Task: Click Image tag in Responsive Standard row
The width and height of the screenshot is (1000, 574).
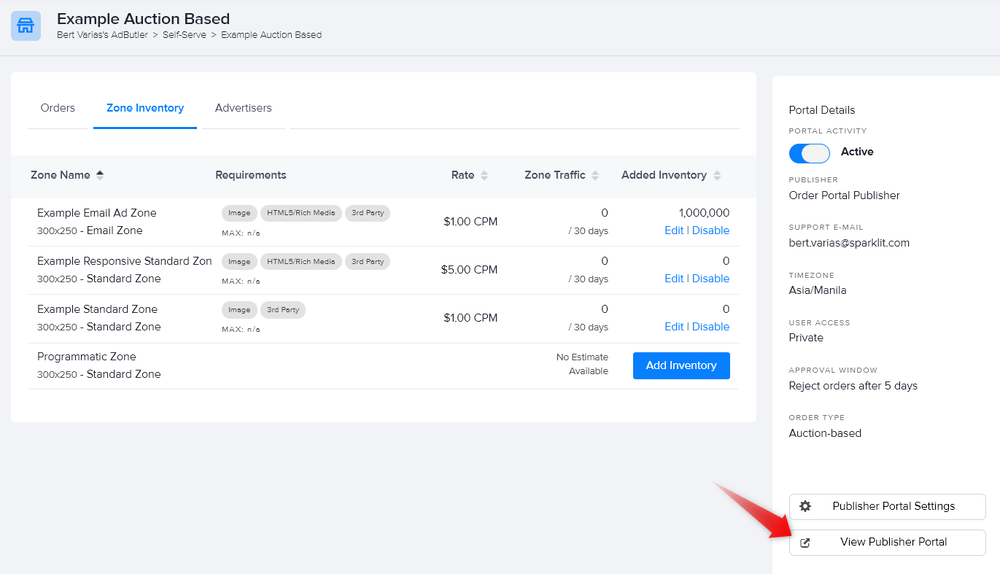Action: (239, 261)
